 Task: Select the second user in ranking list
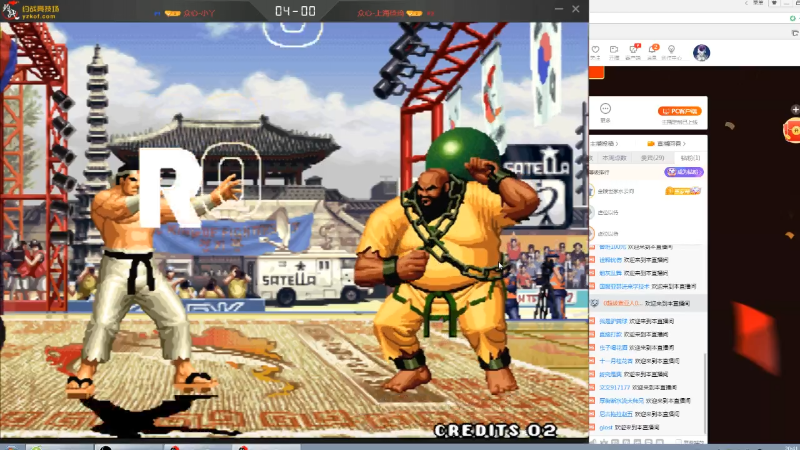608,212
